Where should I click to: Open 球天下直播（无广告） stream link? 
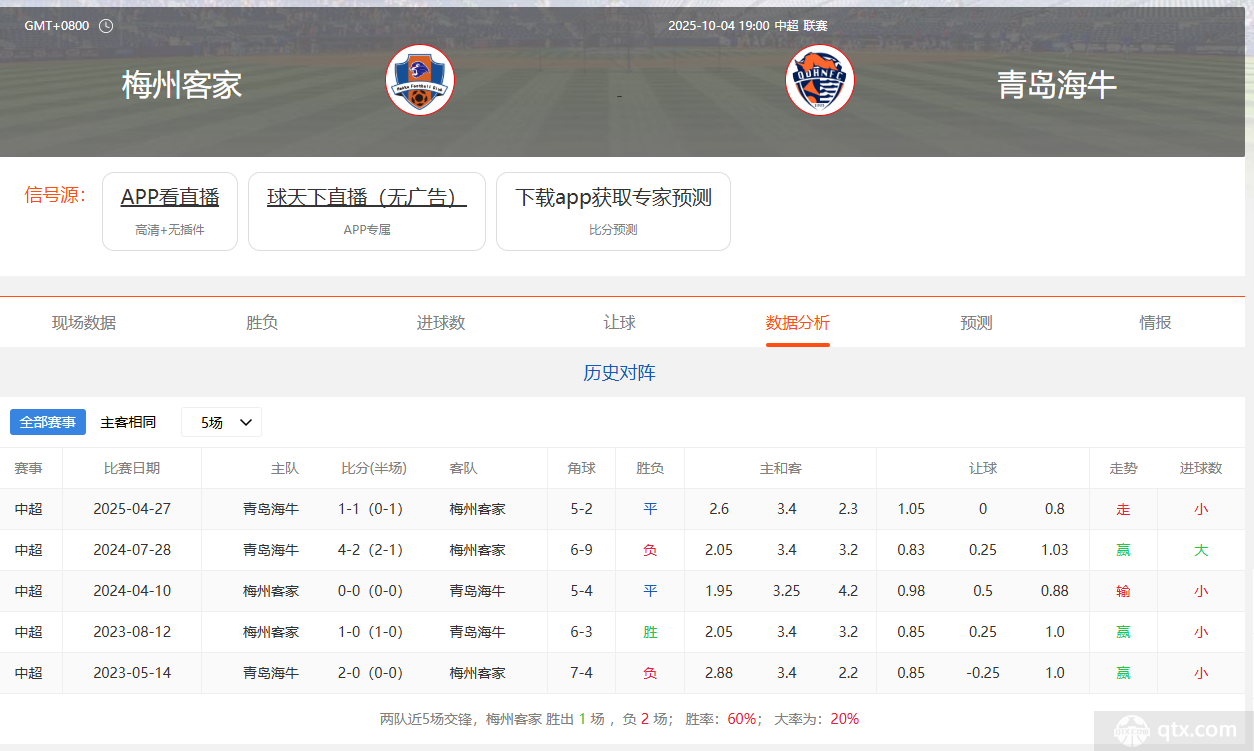(x=366, y=198)
